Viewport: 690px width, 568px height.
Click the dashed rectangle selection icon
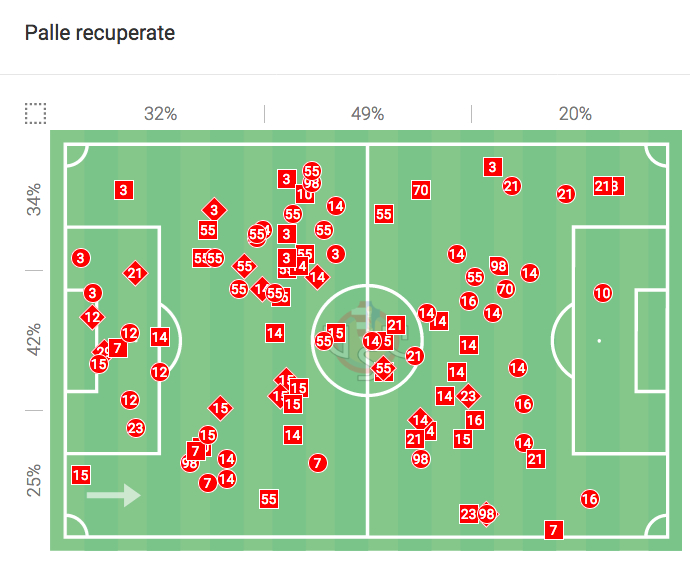point(35,113)
